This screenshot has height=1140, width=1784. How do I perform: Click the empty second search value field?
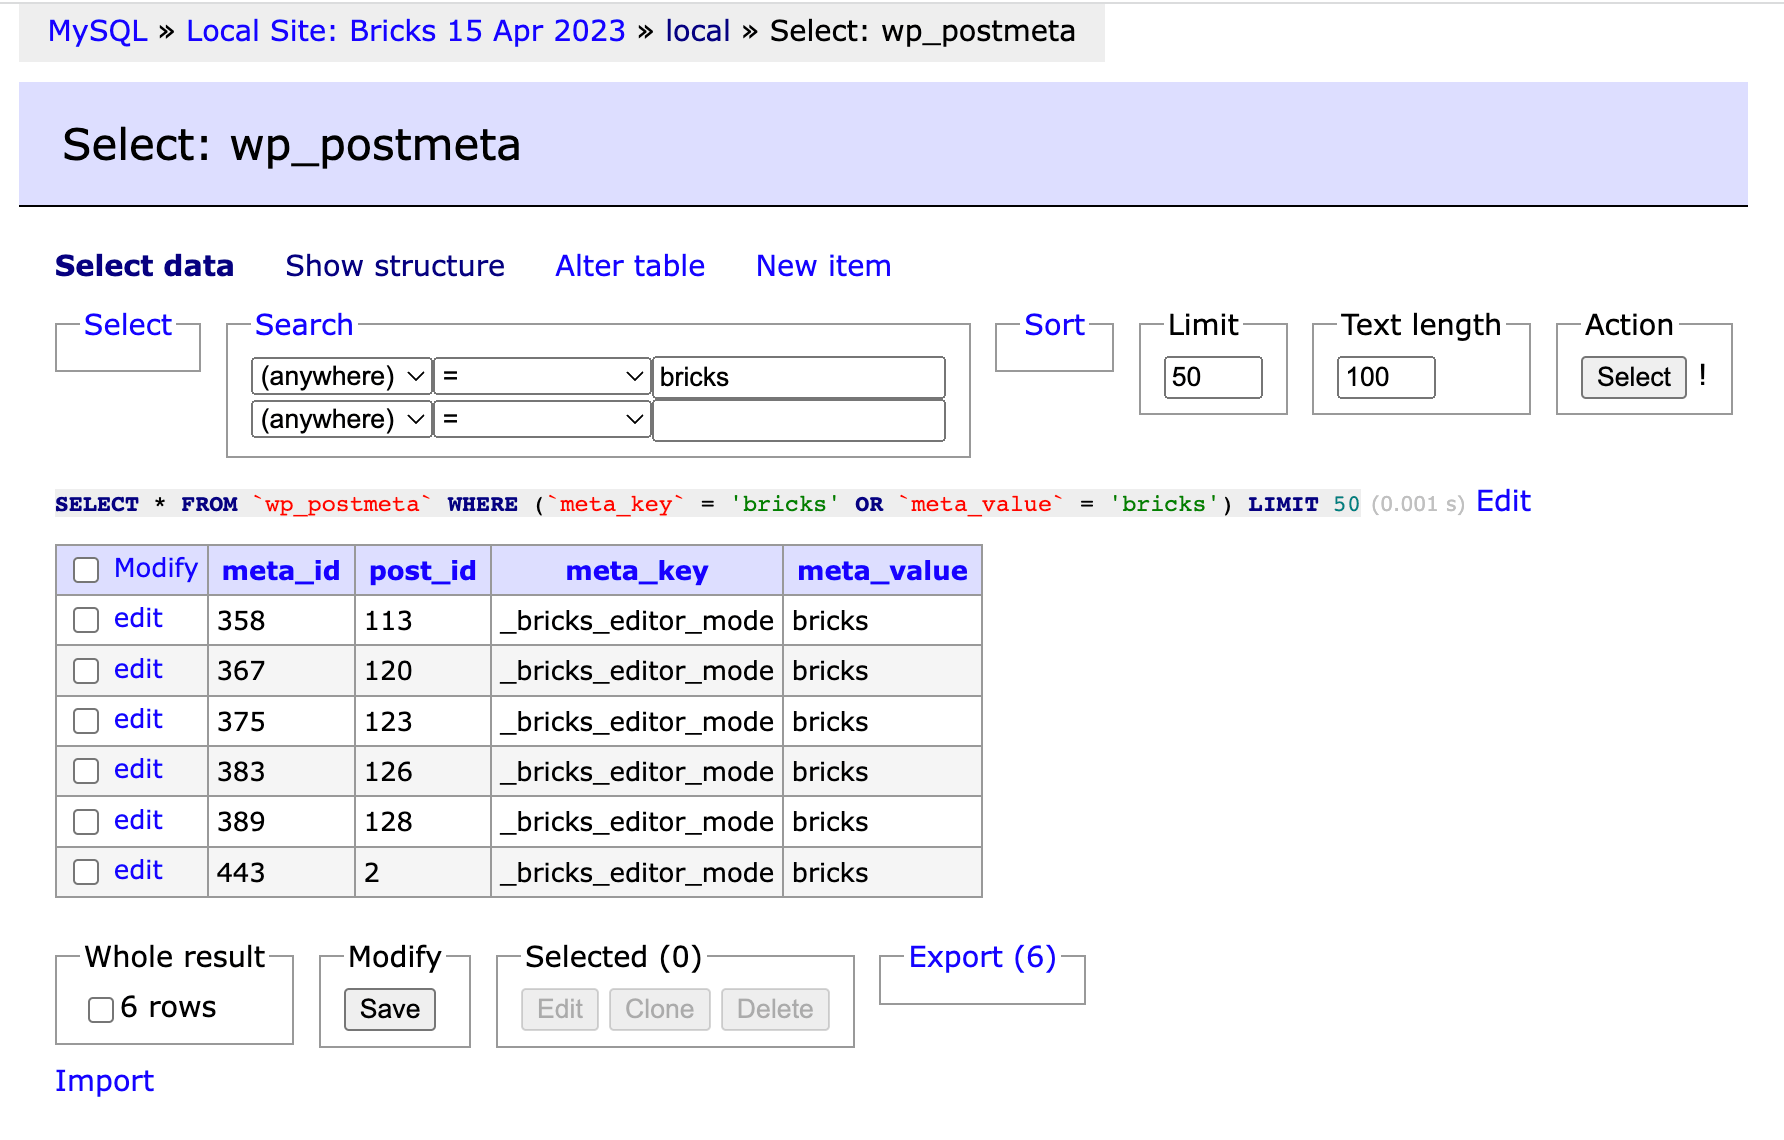click(x=799, y=420)
